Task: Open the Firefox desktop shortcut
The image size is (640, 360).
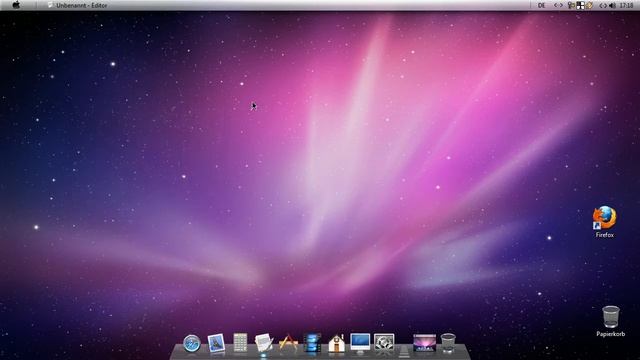Action: tap(604, 218)
